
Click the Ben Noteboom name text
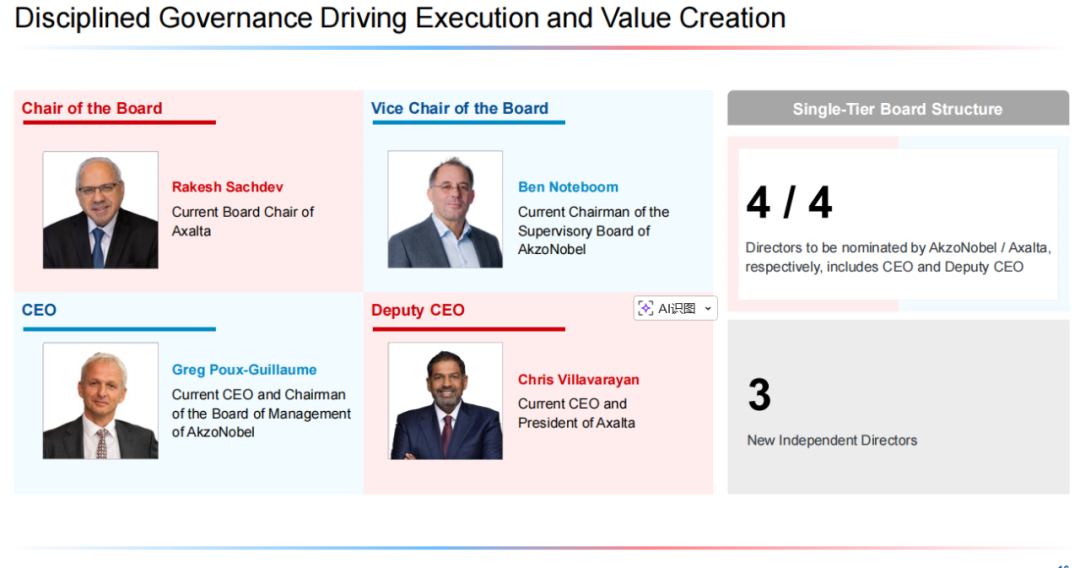coord(568,187)
